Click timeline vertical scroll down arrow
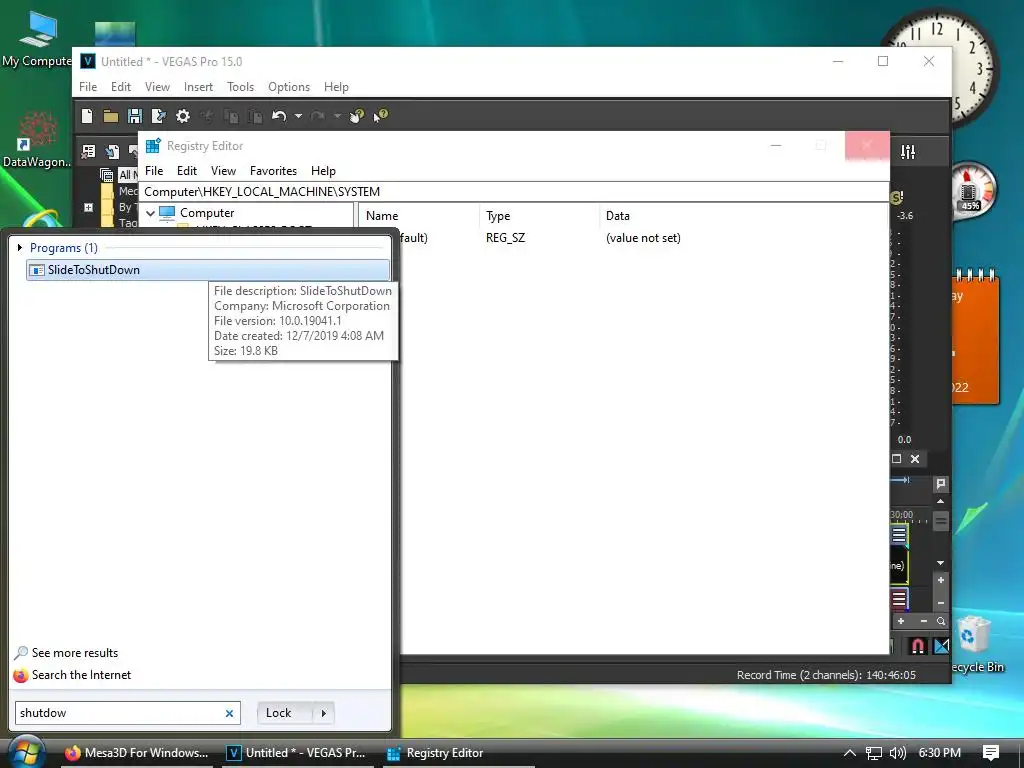Screen dimensions: 1024x768 (940, 562)
